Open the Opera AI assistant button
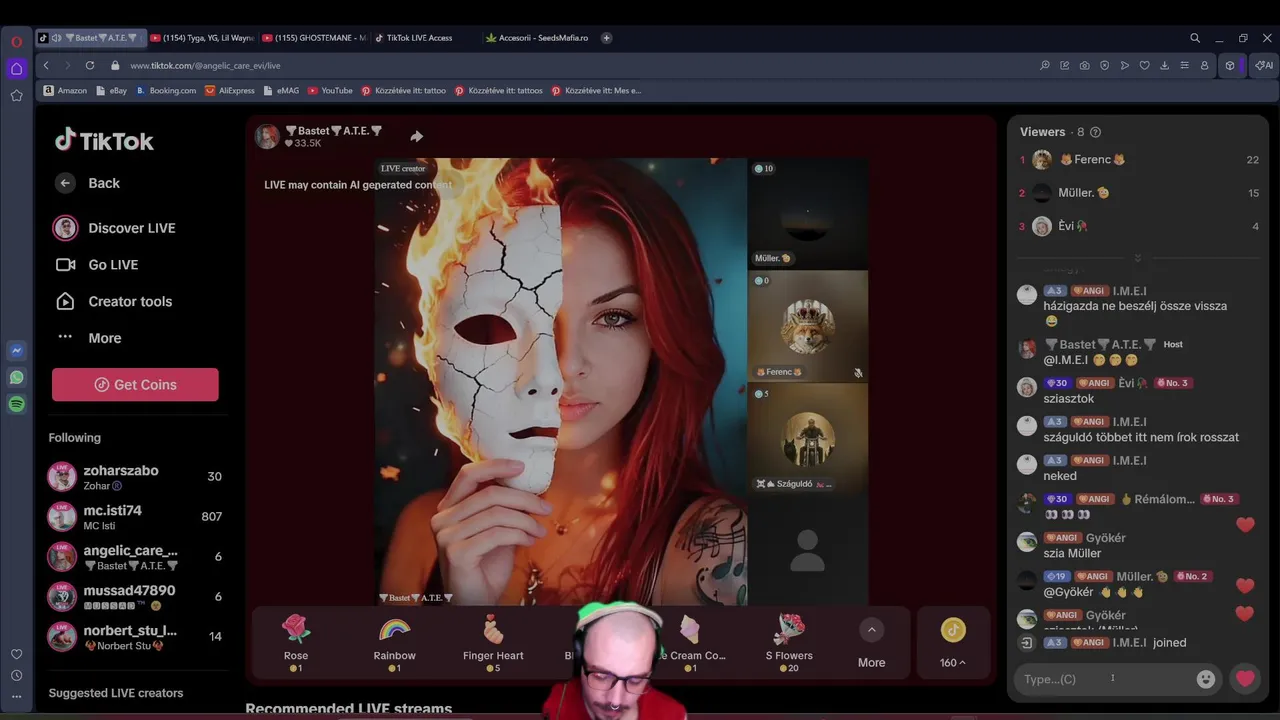 [1264, 65]
